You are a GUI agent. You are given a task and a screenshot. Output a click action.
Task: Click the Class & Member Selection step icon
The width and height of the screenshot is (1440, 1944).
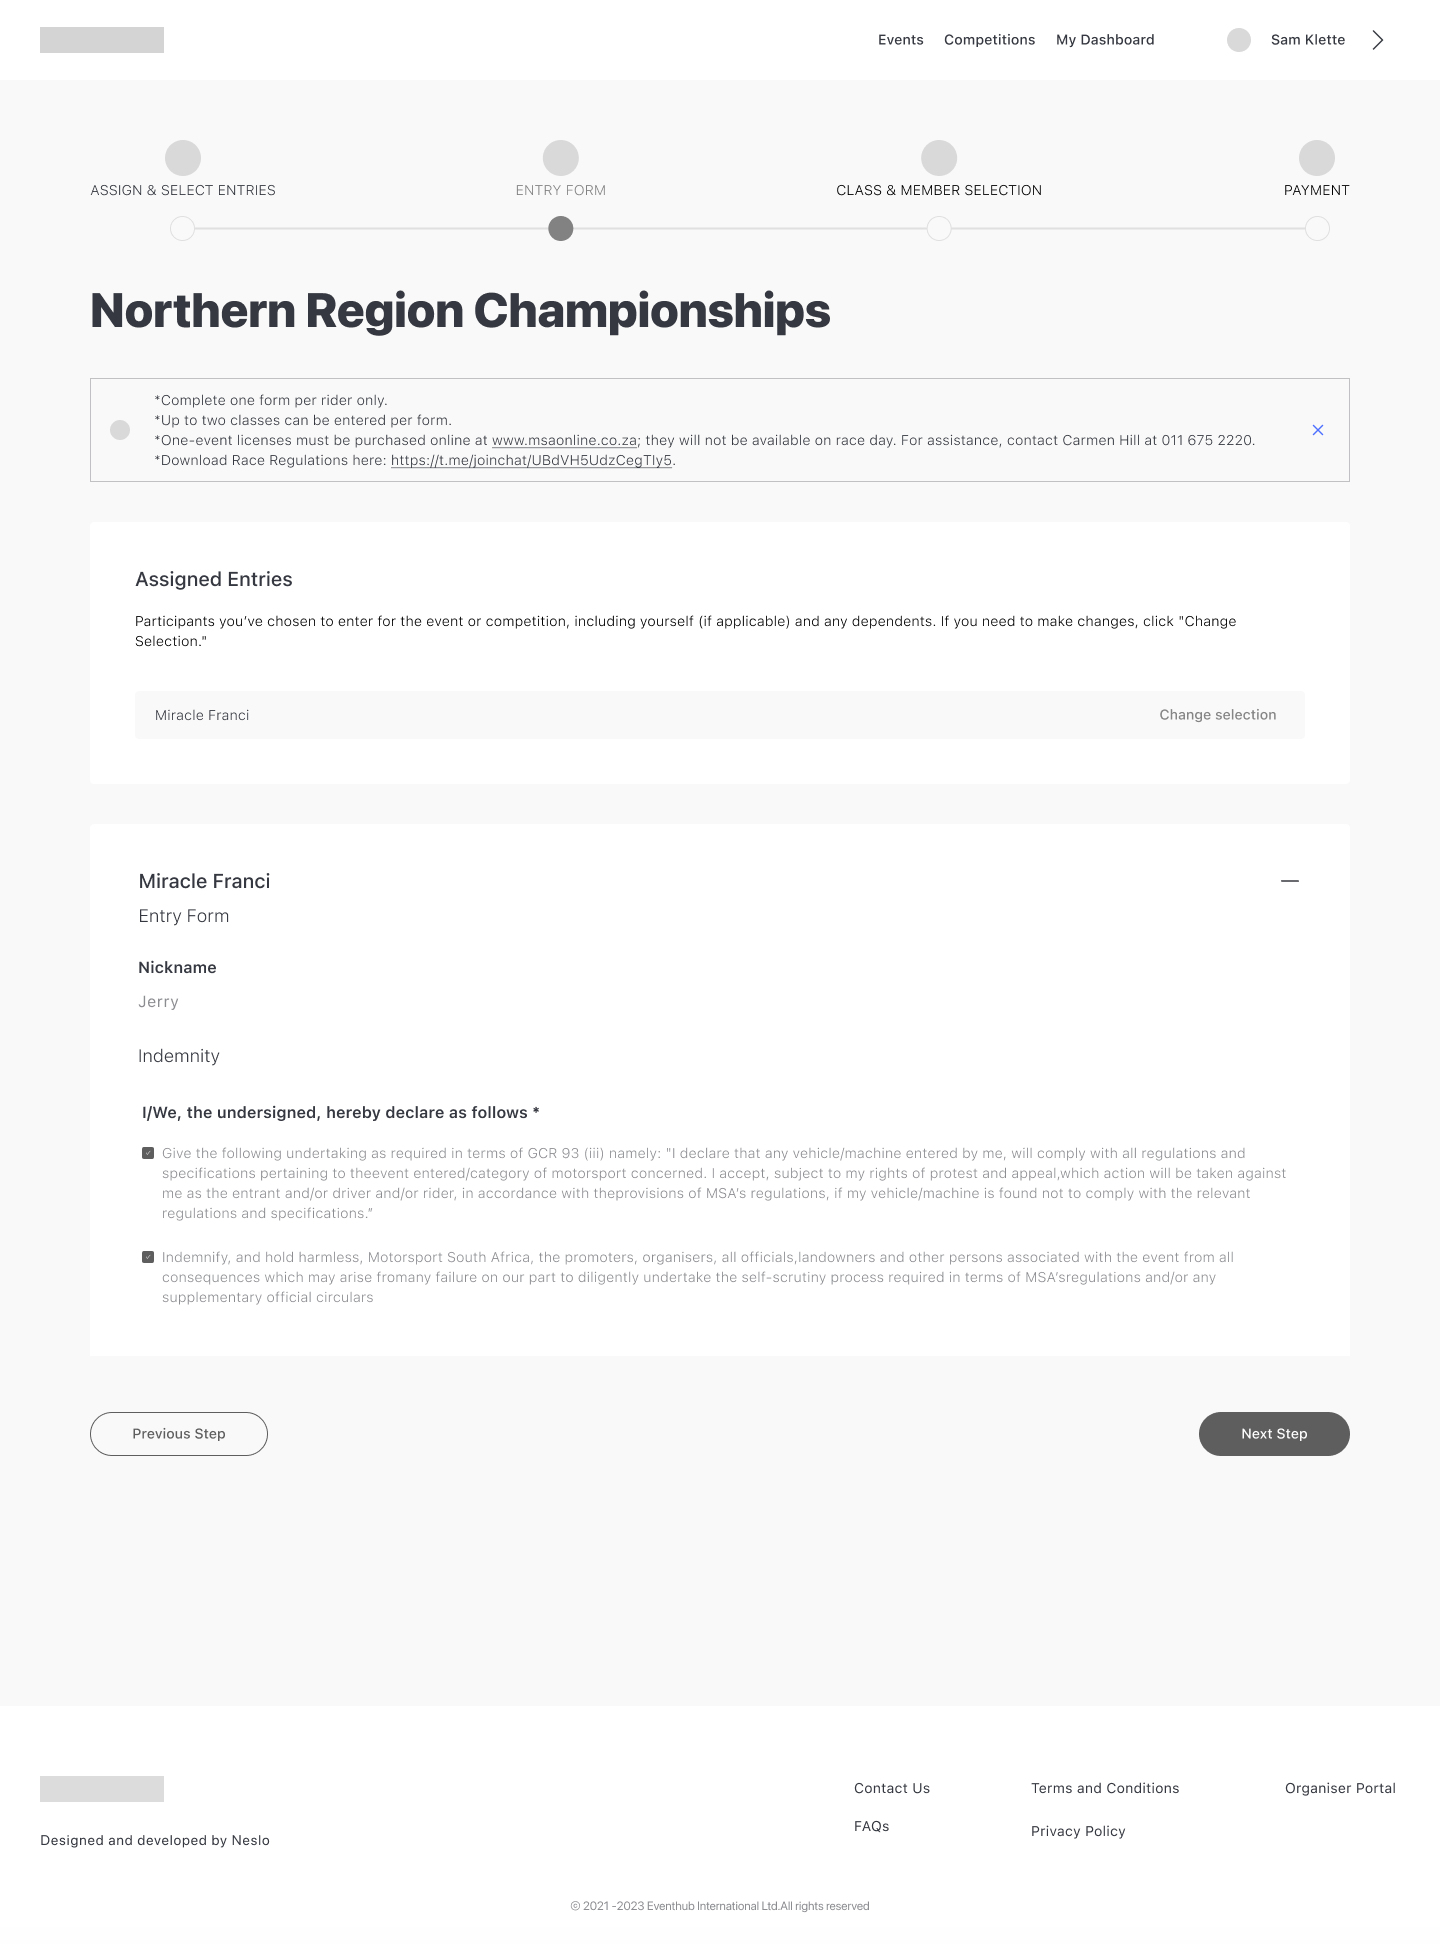pyautogui.click(x=939, y=158)
